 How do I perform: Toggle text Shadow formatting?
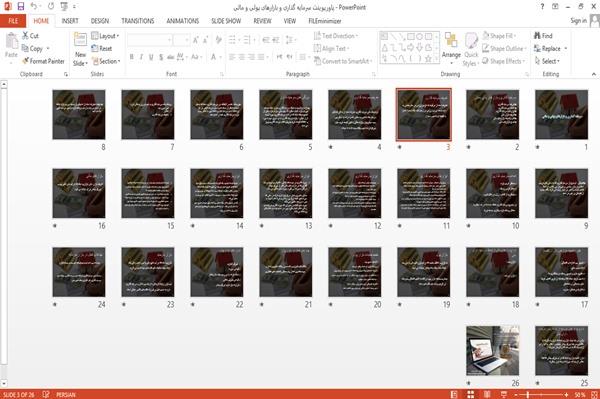(161, 57)
